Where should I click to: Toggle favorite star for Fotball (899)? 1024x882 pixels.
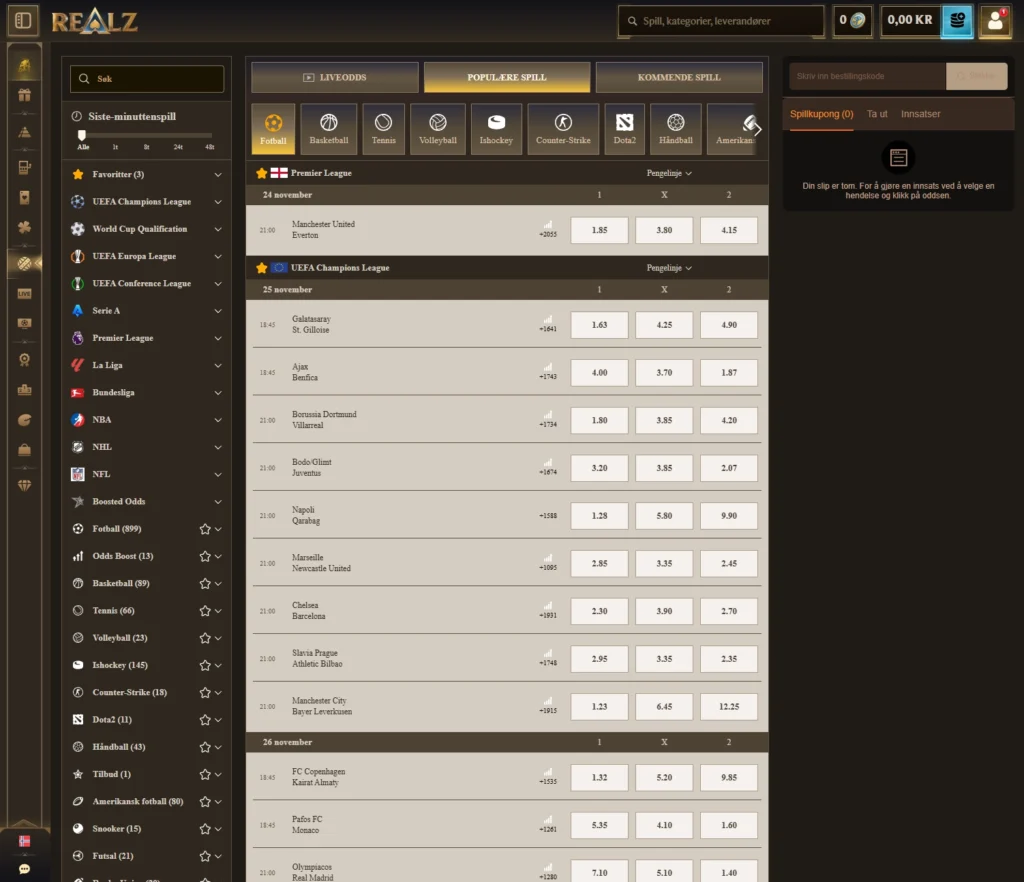(205, 529)
